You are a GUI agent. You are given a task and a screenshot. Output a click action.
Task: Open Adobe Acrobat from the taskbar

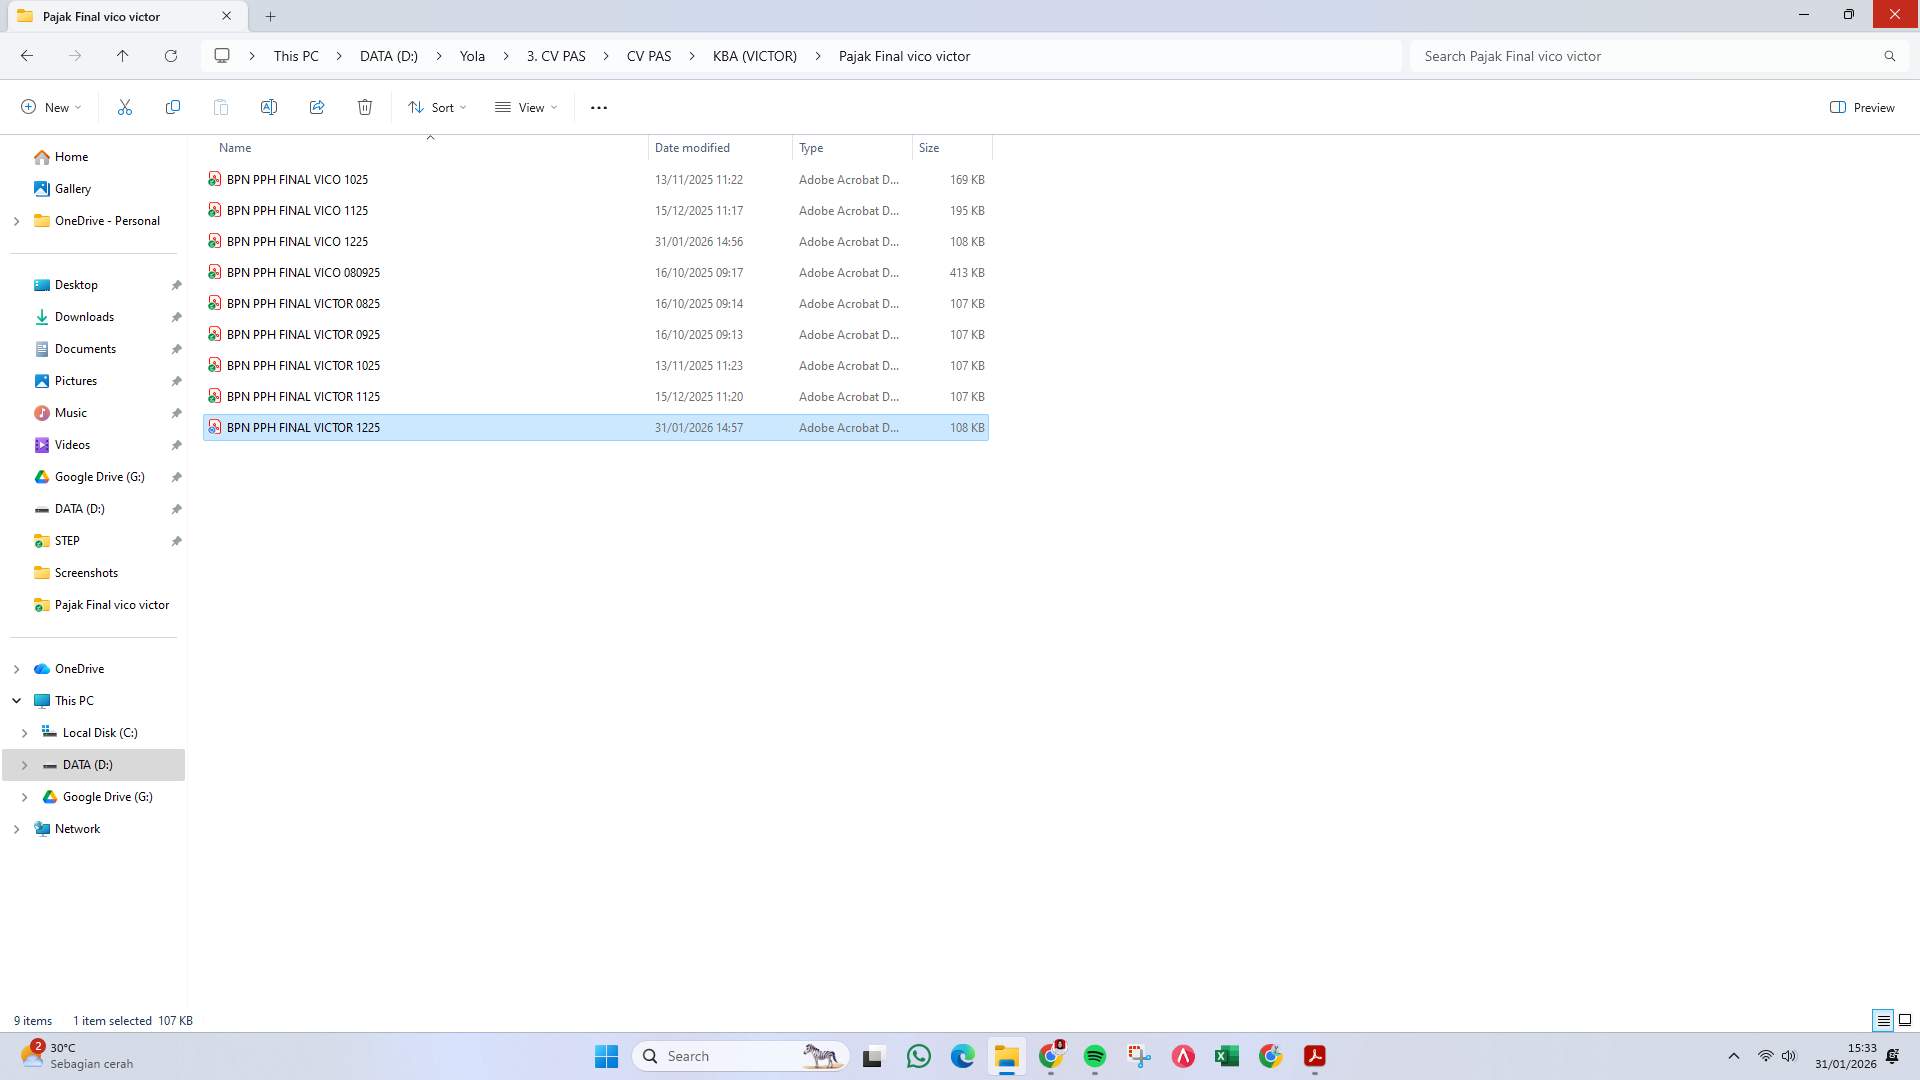coord(1314,1056)
